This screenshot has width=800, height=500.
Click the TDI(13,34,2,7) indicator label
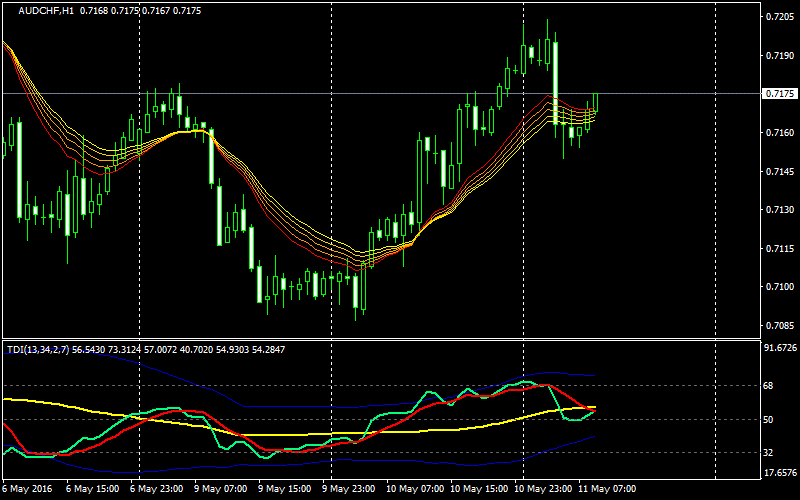point(38,349)
